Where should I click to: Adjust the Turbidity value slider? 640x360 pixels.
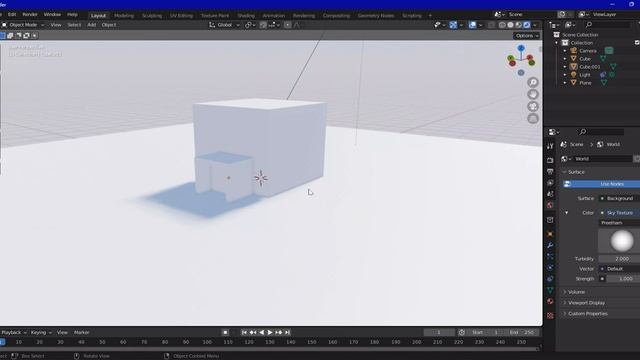tap(619, 259)
